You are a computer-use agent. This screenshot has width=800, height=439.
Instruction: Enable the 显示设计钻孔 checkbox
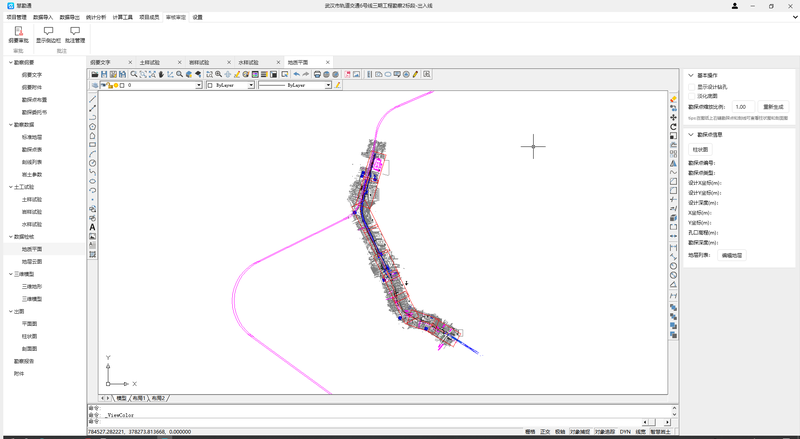[693, 87]
